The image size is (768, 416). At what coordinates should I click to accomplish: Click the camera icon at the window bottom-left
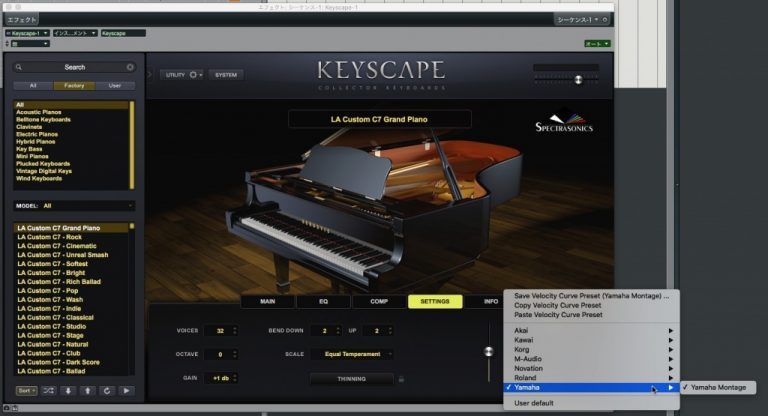point(6,408)
